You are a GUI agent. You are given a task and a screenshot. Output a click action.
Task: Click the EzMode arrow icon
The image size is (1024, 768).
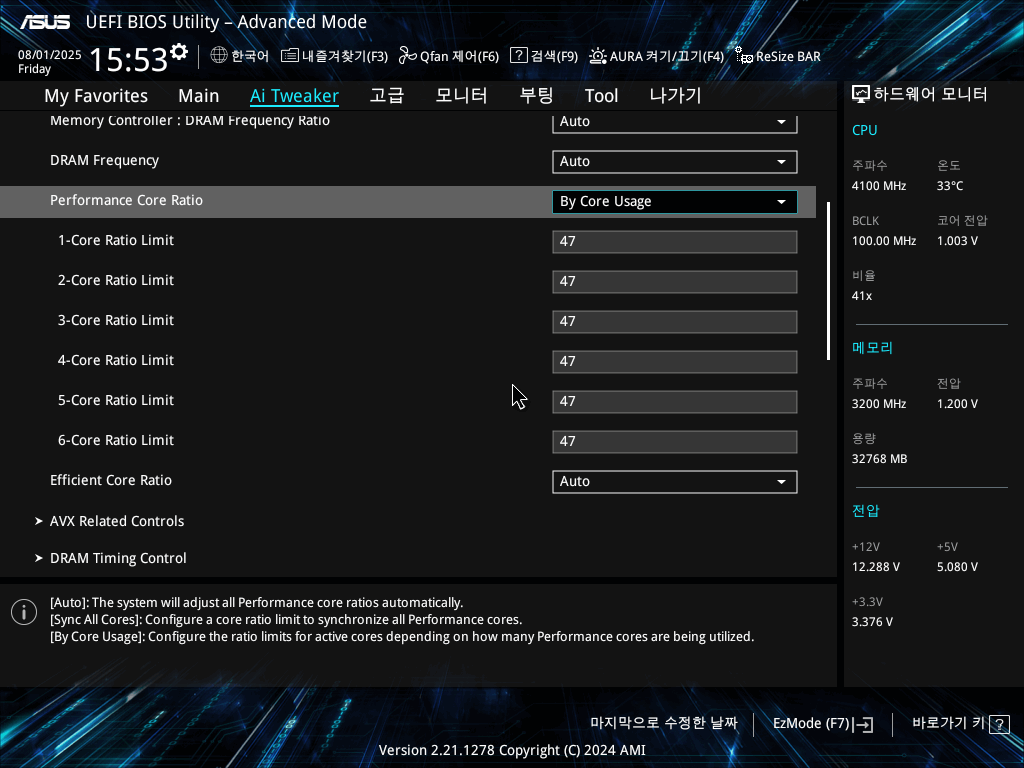tap(863, 724)
